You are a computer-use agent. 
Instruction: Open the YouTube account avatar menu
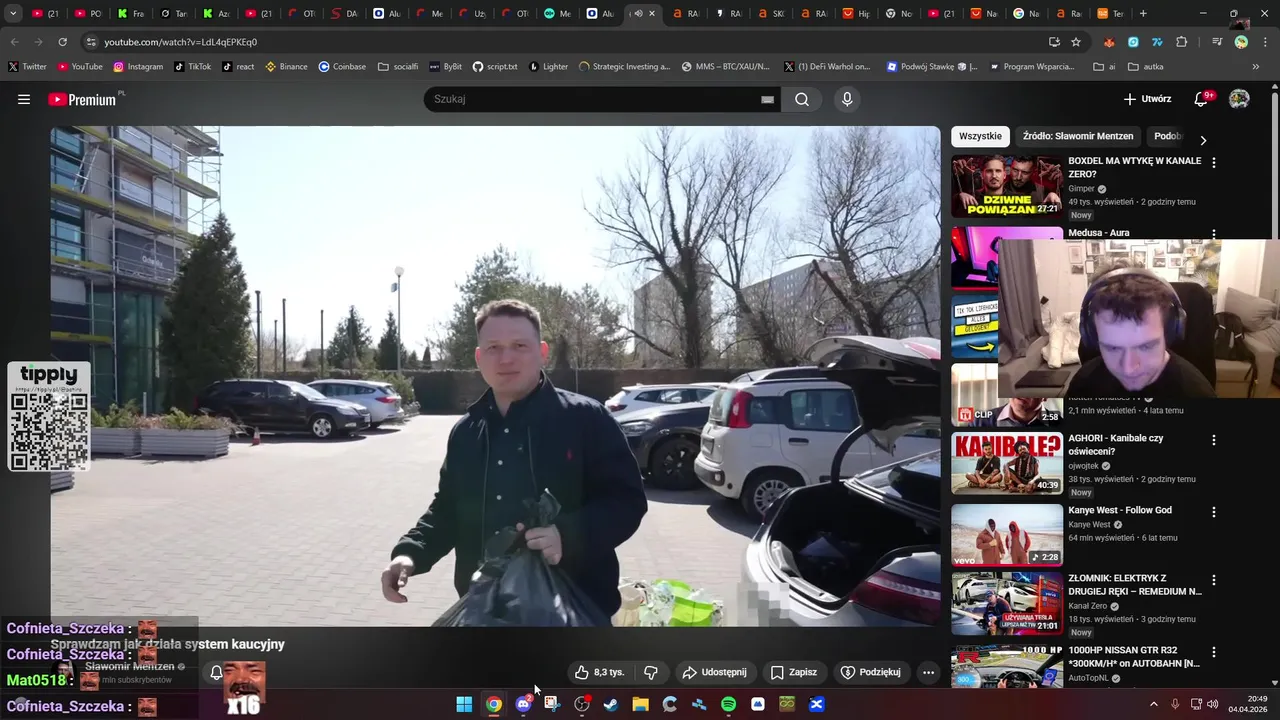(x=1239, y=99)
